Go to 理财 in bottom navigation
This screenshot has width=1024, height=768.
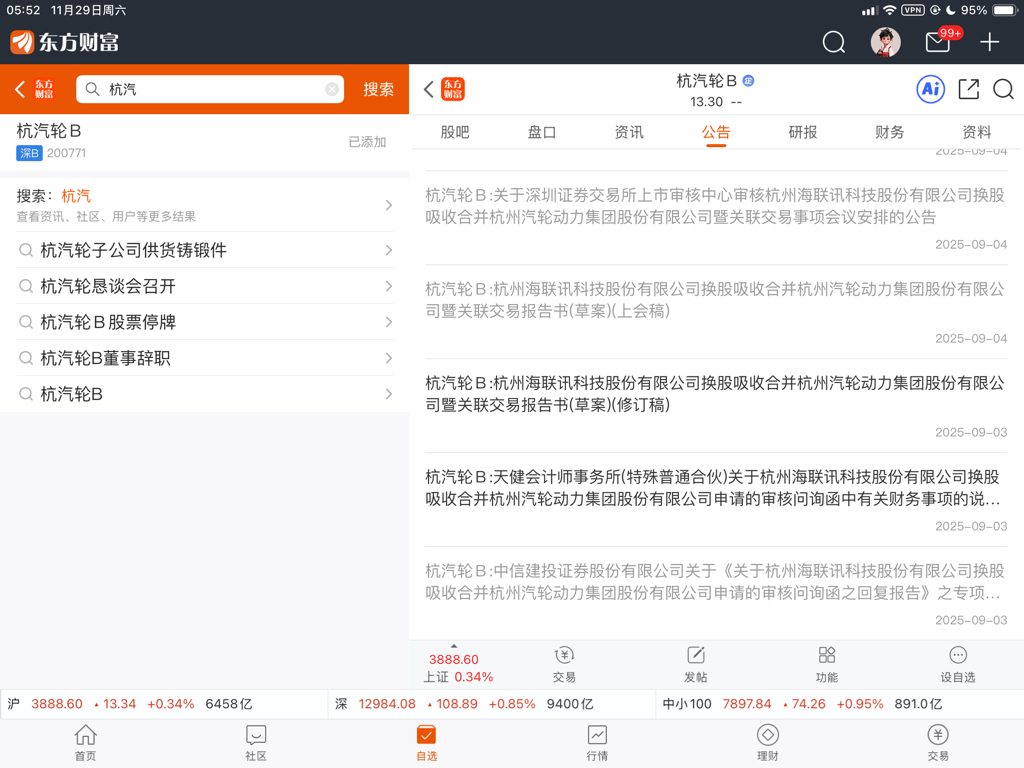pyautogui.click(x=767, y=743)
